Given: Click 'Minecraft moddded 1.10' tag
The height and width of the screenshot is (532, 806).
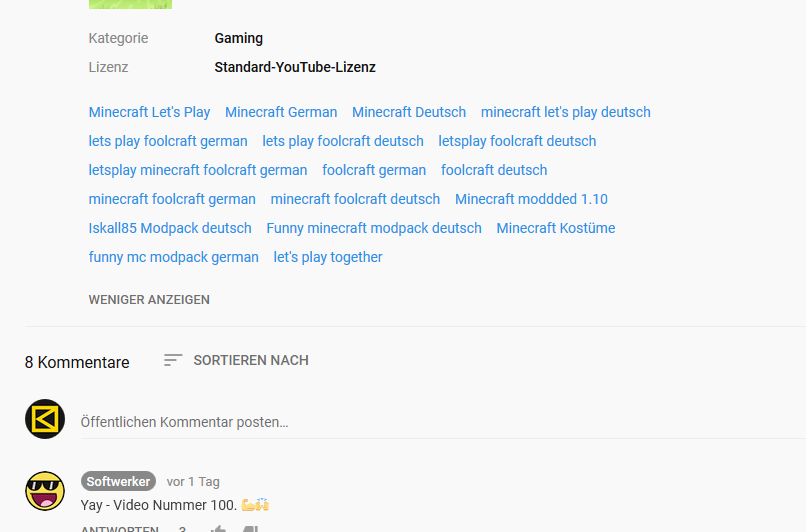Looking at the screenshot, I should point(531,199).
